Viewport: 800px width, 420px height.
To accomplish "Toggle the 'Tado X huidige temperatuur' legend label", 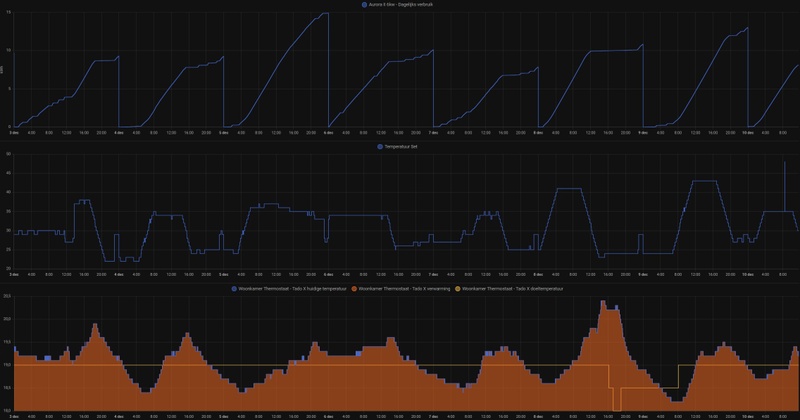I will point(292,289).
